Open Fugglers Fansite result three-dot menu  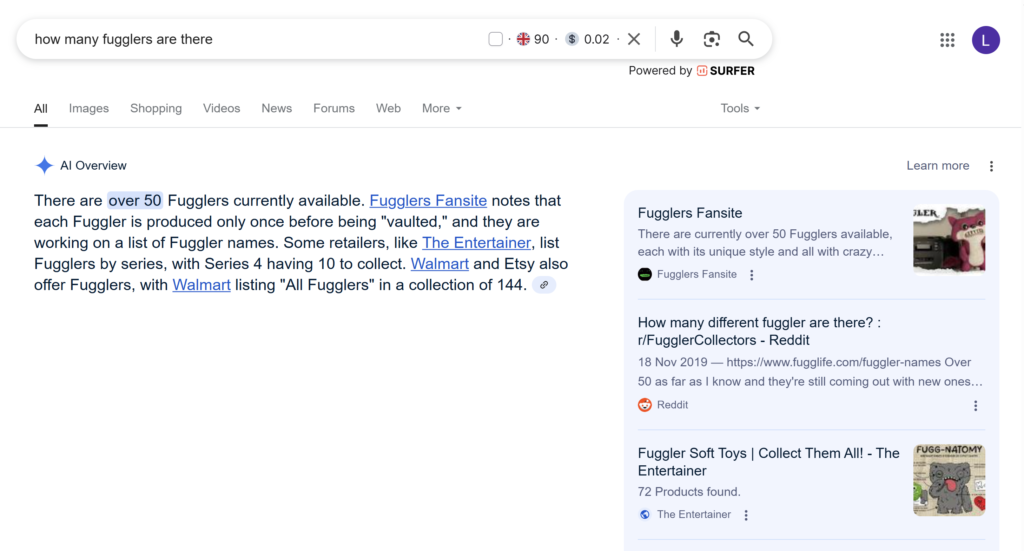point(752,275)
